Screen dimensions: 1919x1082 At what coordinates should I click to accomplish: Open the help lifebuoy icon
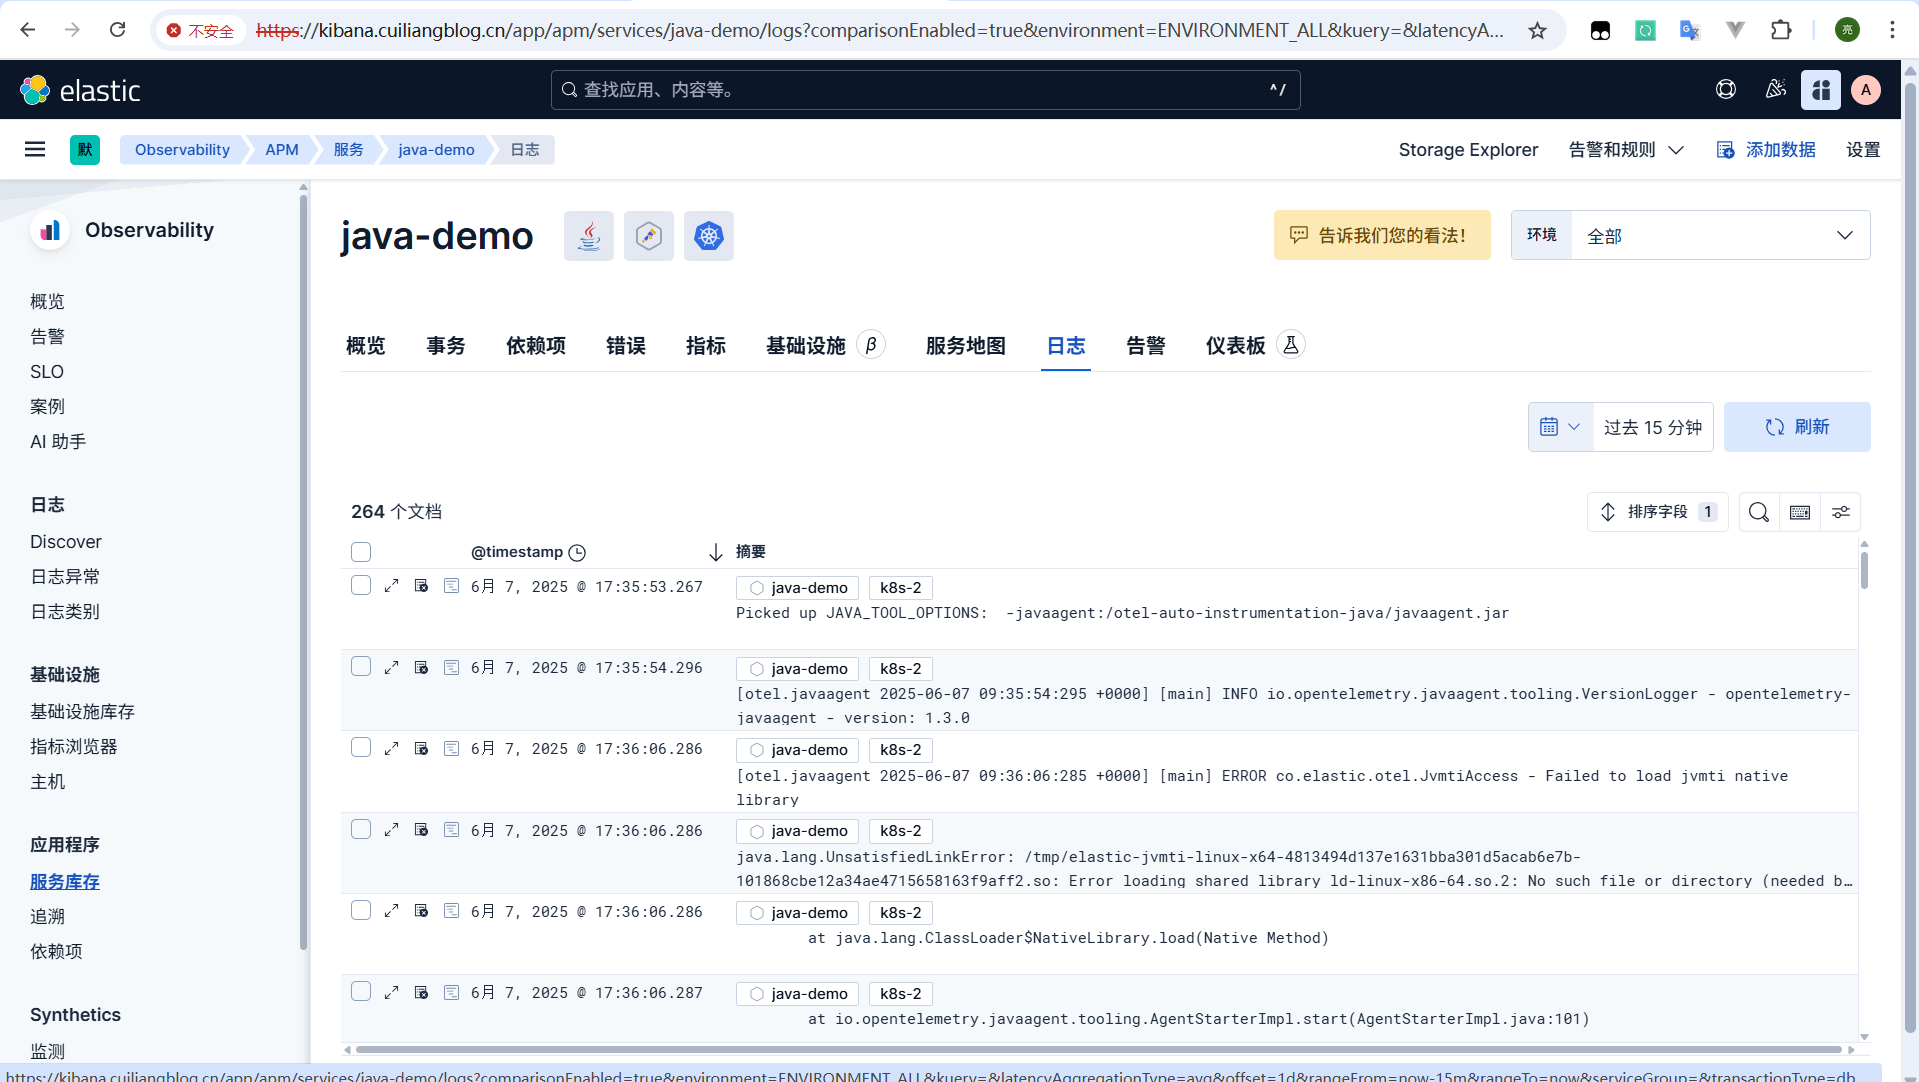click(1726, 89)
